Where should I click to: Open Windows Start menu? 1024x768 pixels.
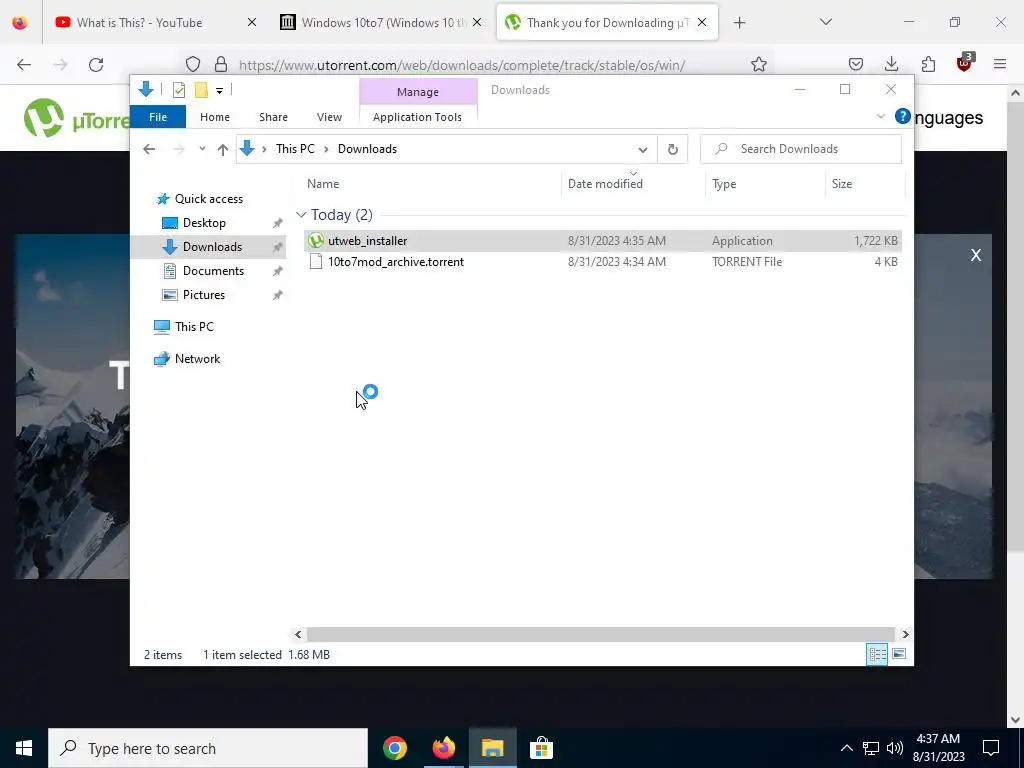click(24, 748)
